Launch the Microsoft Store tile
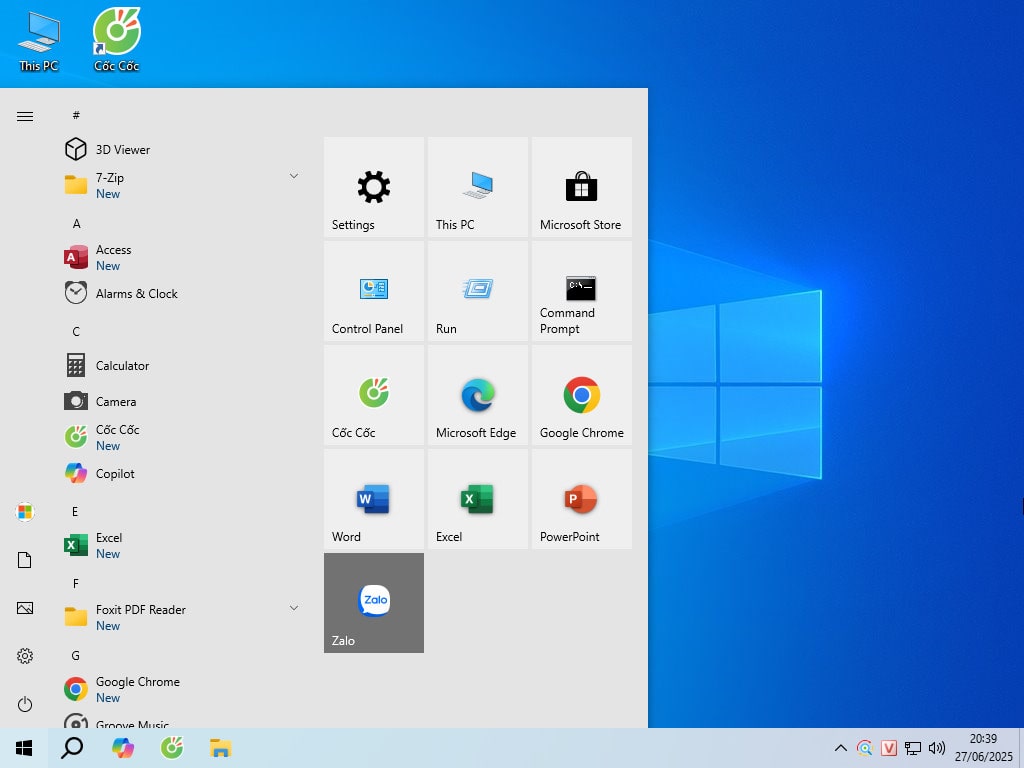 pyautogui.click(x=581, y=187)
